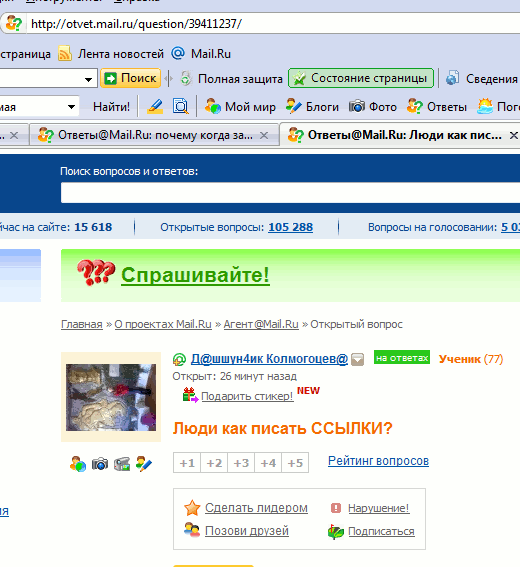Click the Позови друзей link

[x=247, y=531]
